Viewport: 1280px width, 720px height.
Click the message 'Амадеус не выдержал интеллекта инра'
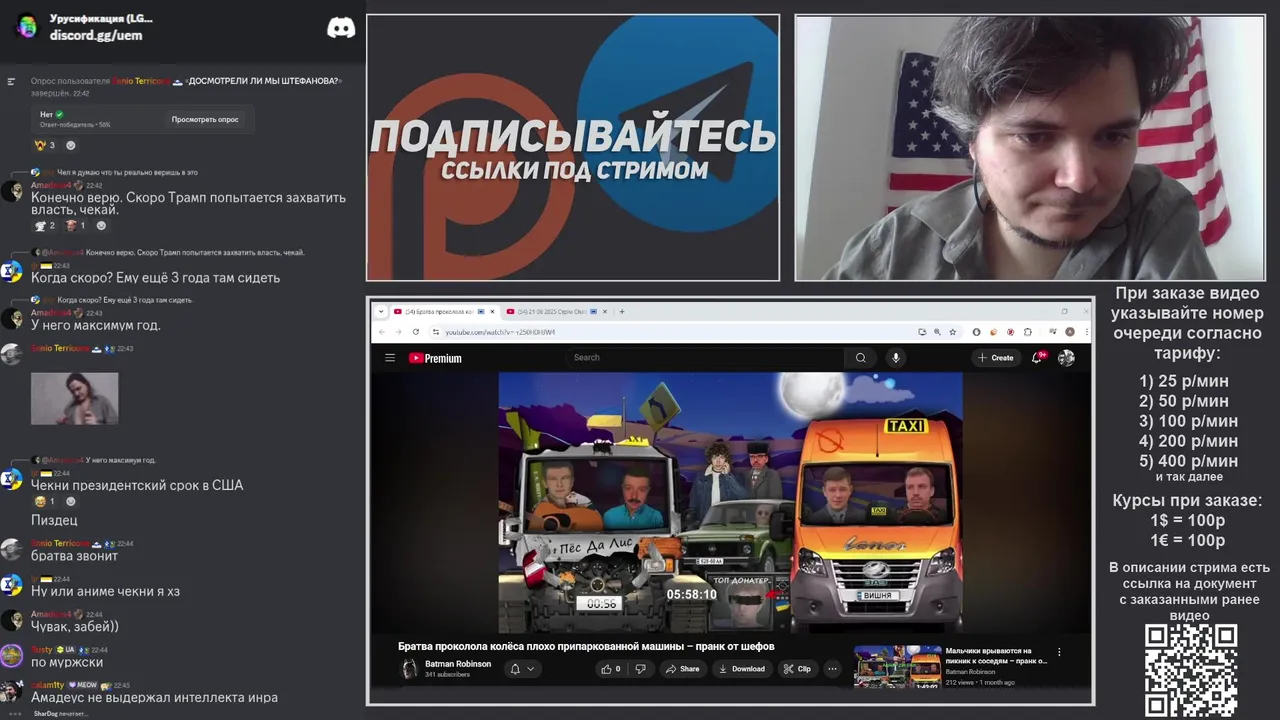154,698
